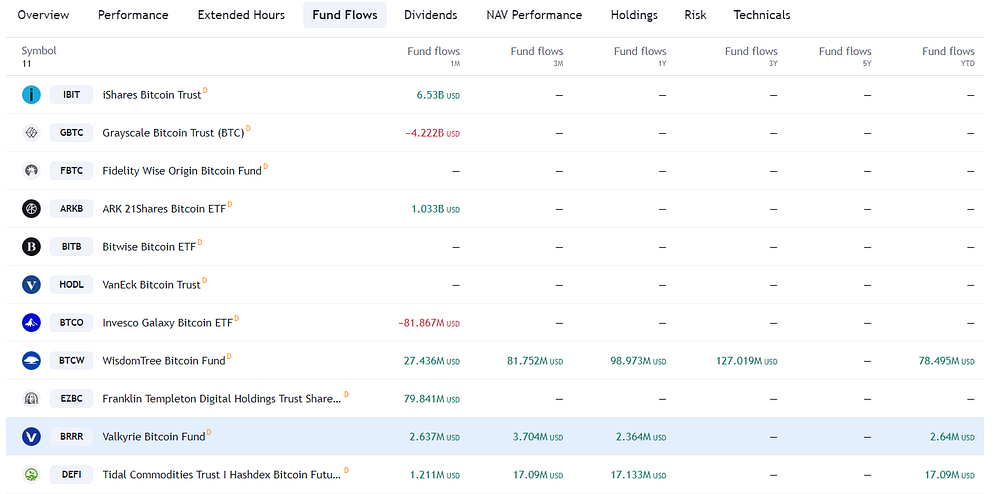Click the 6.53B USD value for IBIT
Image resolution: width=1000 pixels, height=494 pixels.
(x=438, y=95)
